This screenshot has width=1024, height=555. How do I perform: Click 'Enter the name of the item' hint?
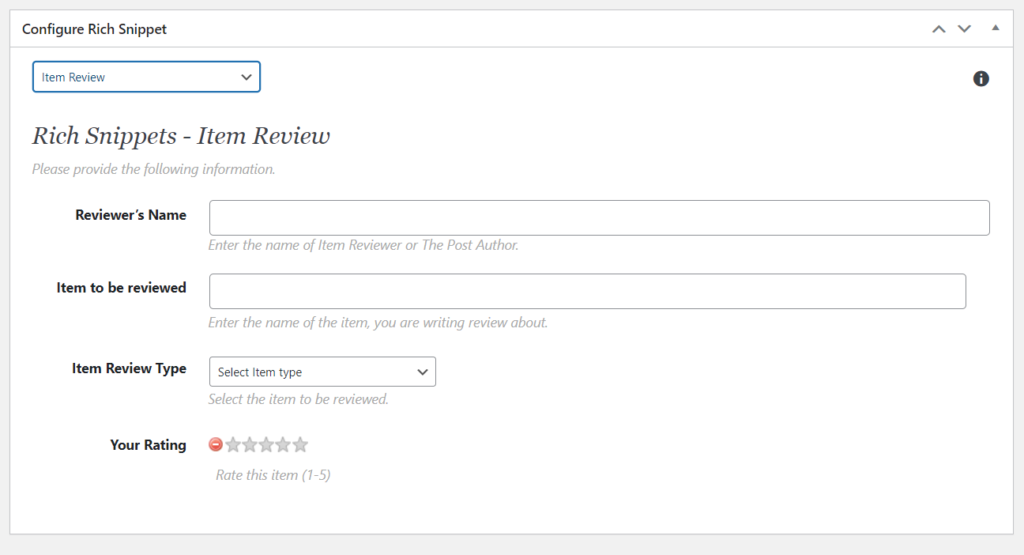point(377,323)
